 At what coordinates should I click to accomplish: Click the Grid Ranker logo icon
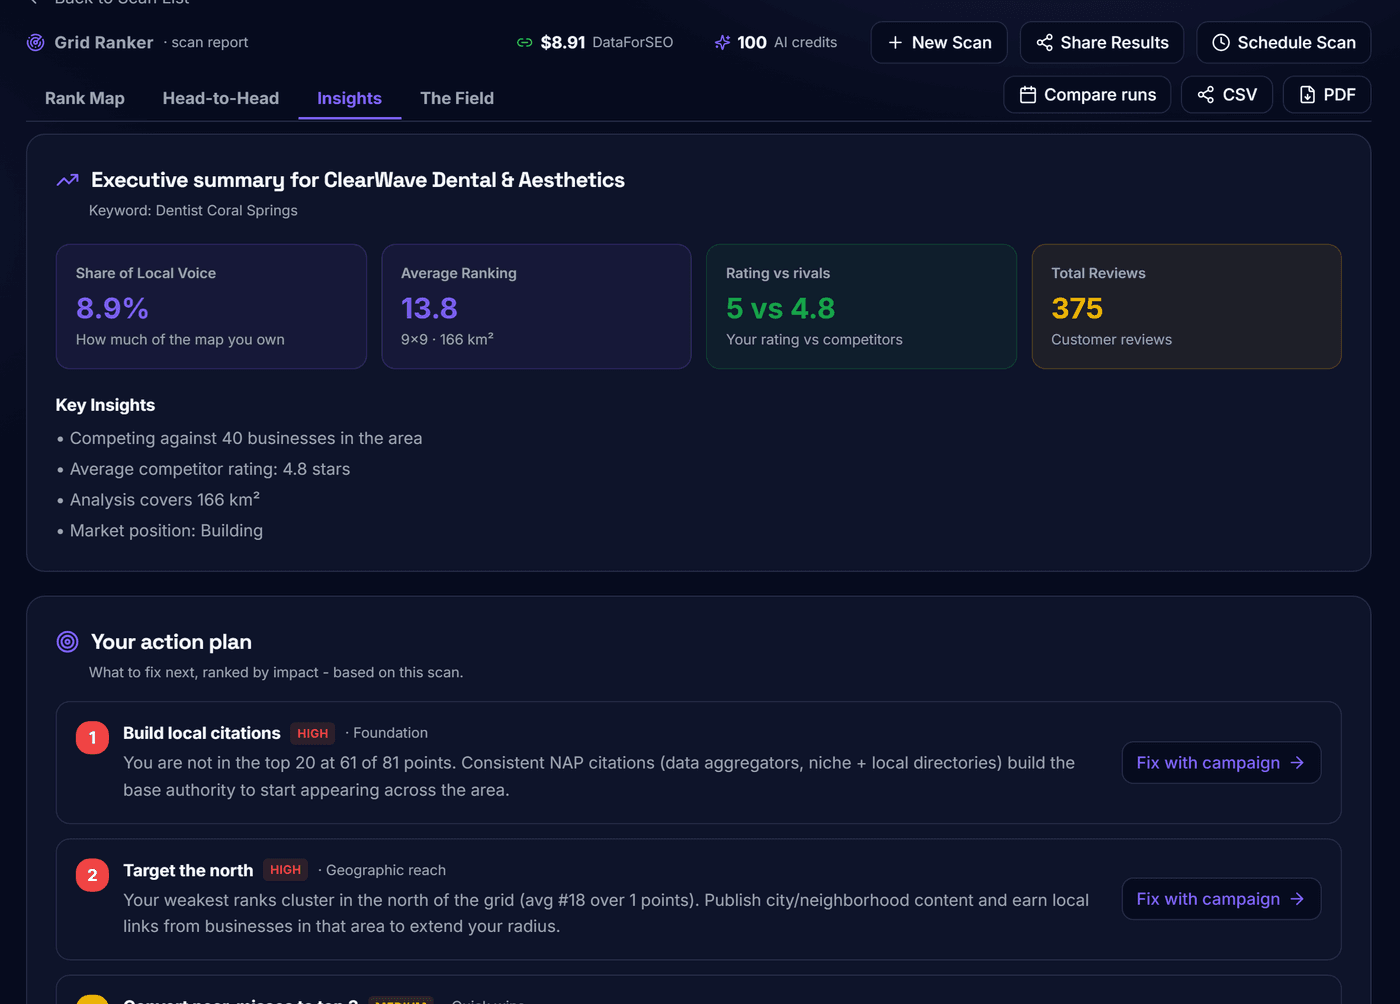pos(35,42)
